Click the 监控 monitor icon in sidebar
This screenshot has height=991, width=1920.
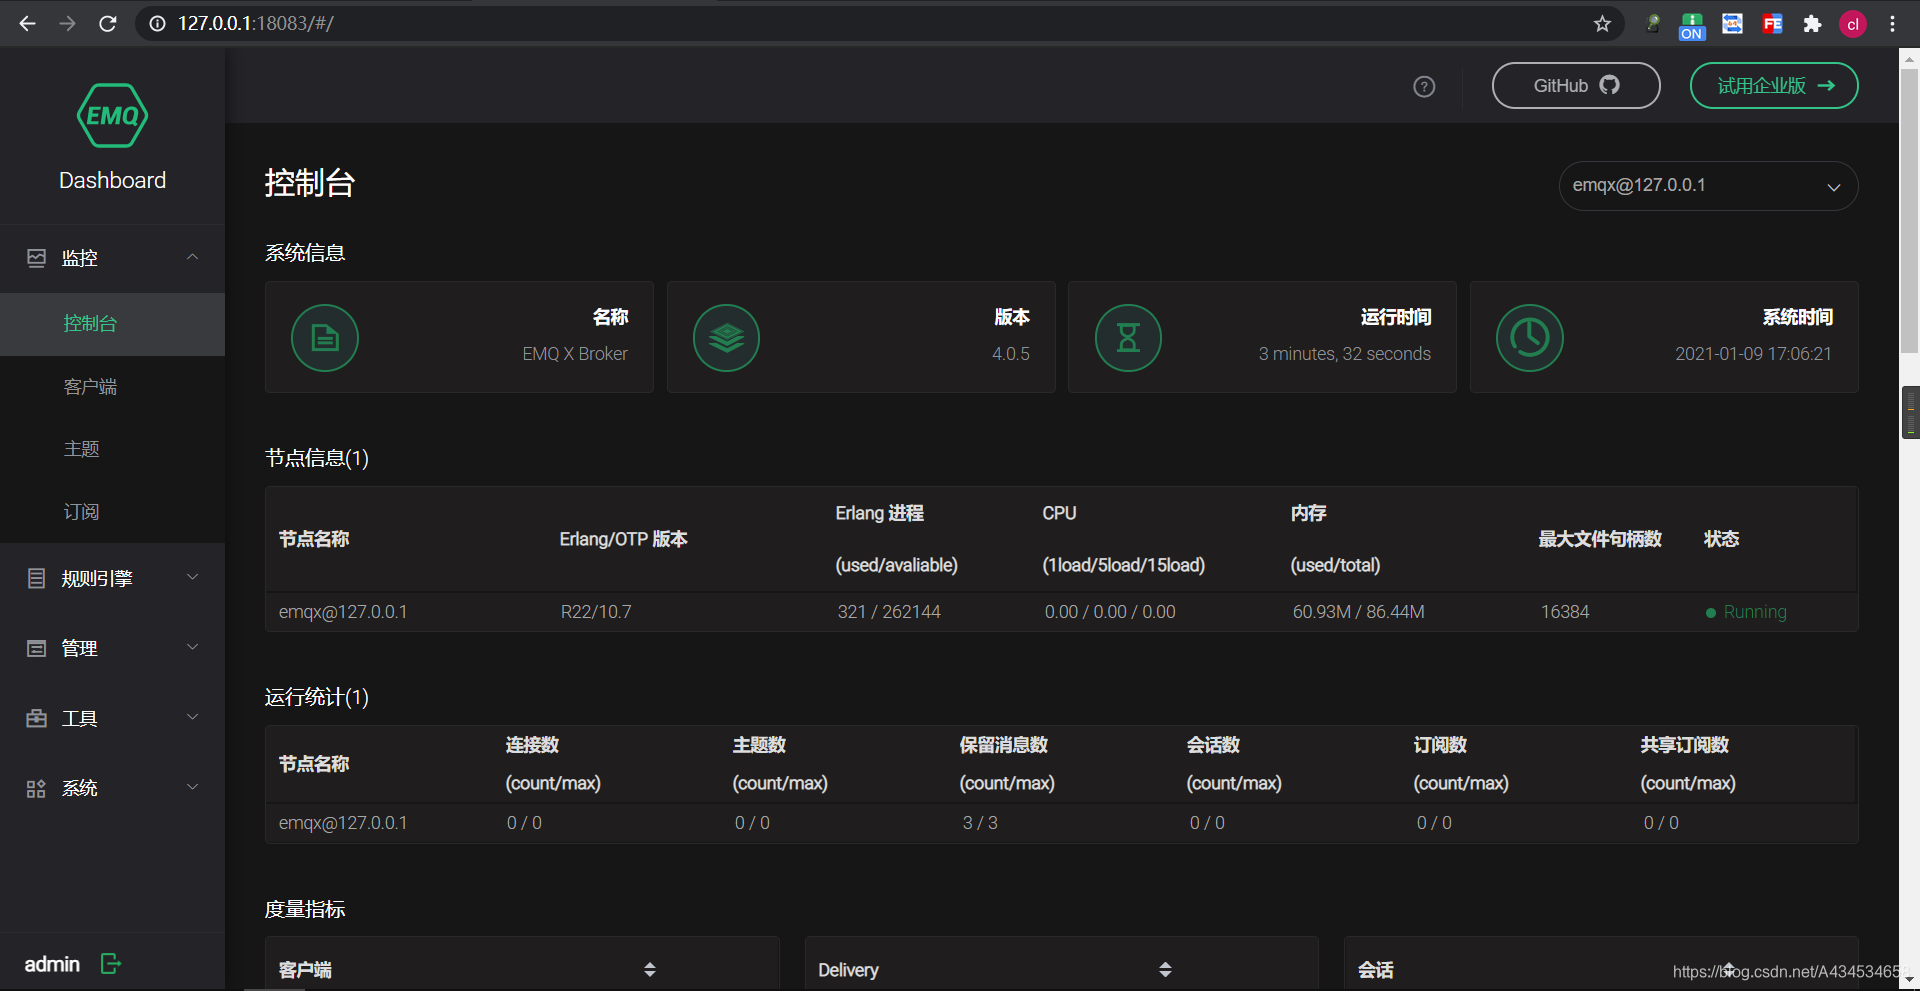(x=36, y=258)
